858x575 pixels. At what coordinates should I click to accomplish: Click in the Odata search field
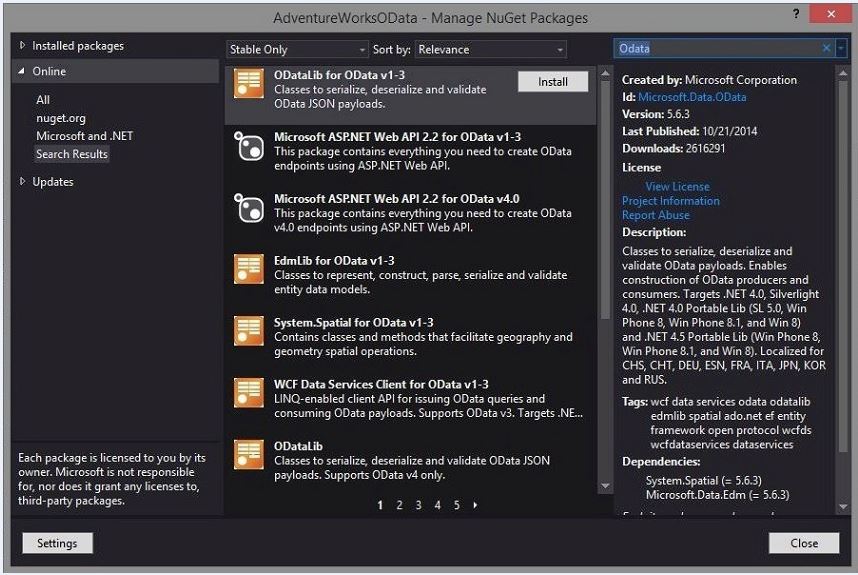(717, 49)
